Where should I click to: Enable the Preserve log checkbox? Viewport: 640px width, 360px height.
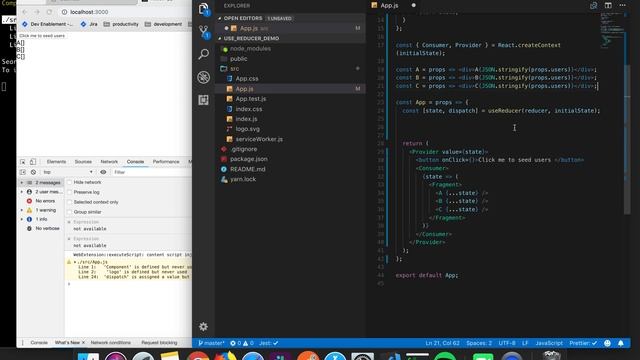[x=69, y=192]
